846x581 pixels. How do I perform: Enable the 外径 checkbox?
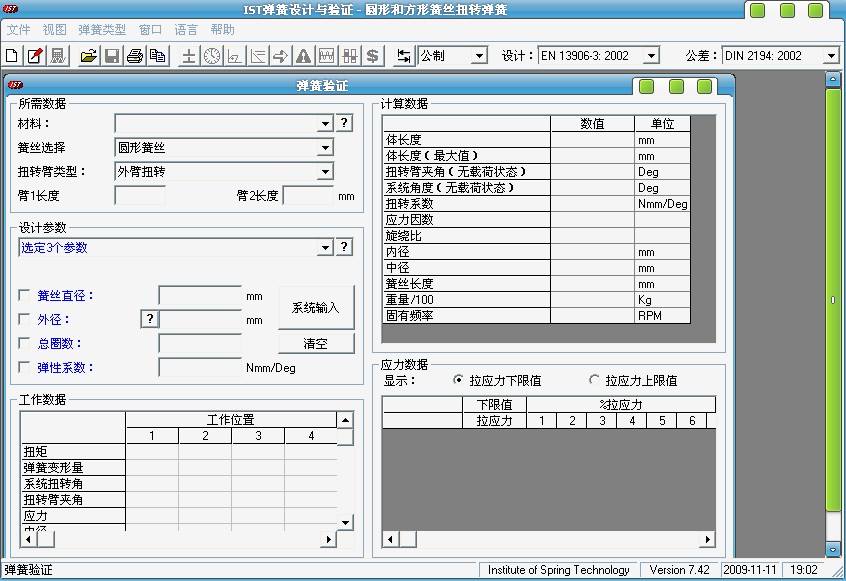coord(24,319)
